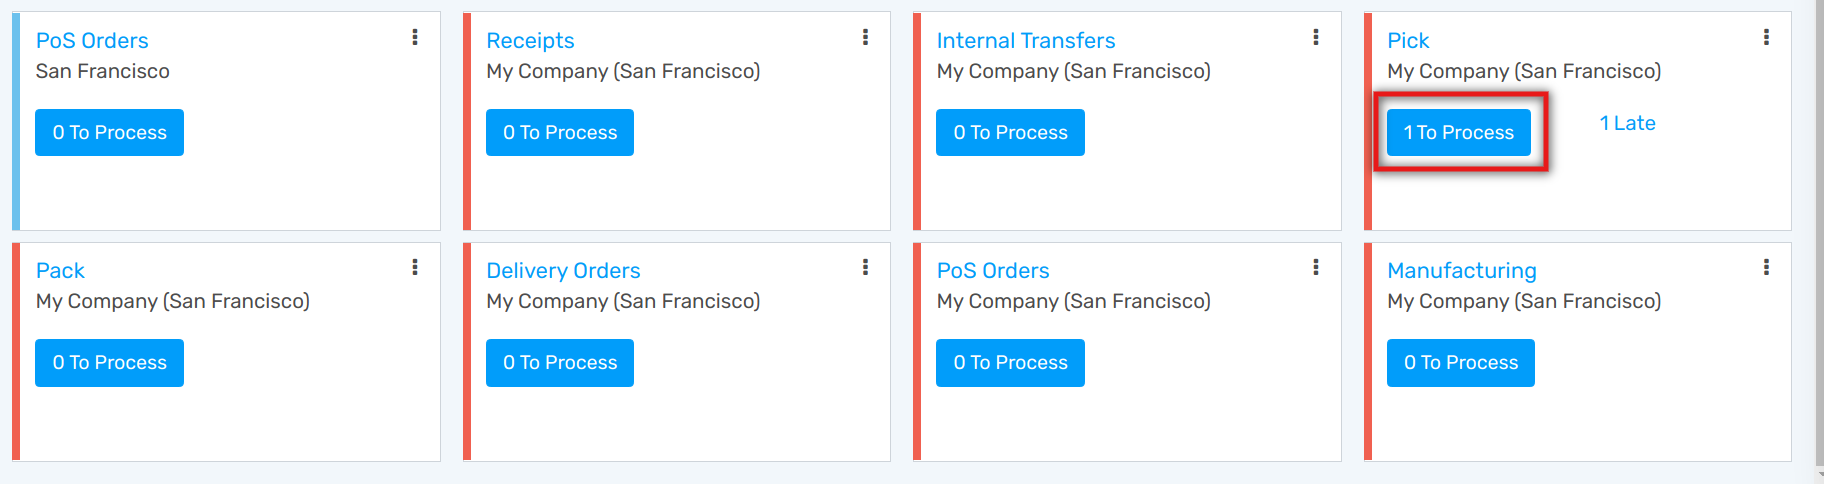Open the Manufacturing title link
This screenshot has height=484, width=1824.
click(x=1461, y=271)
